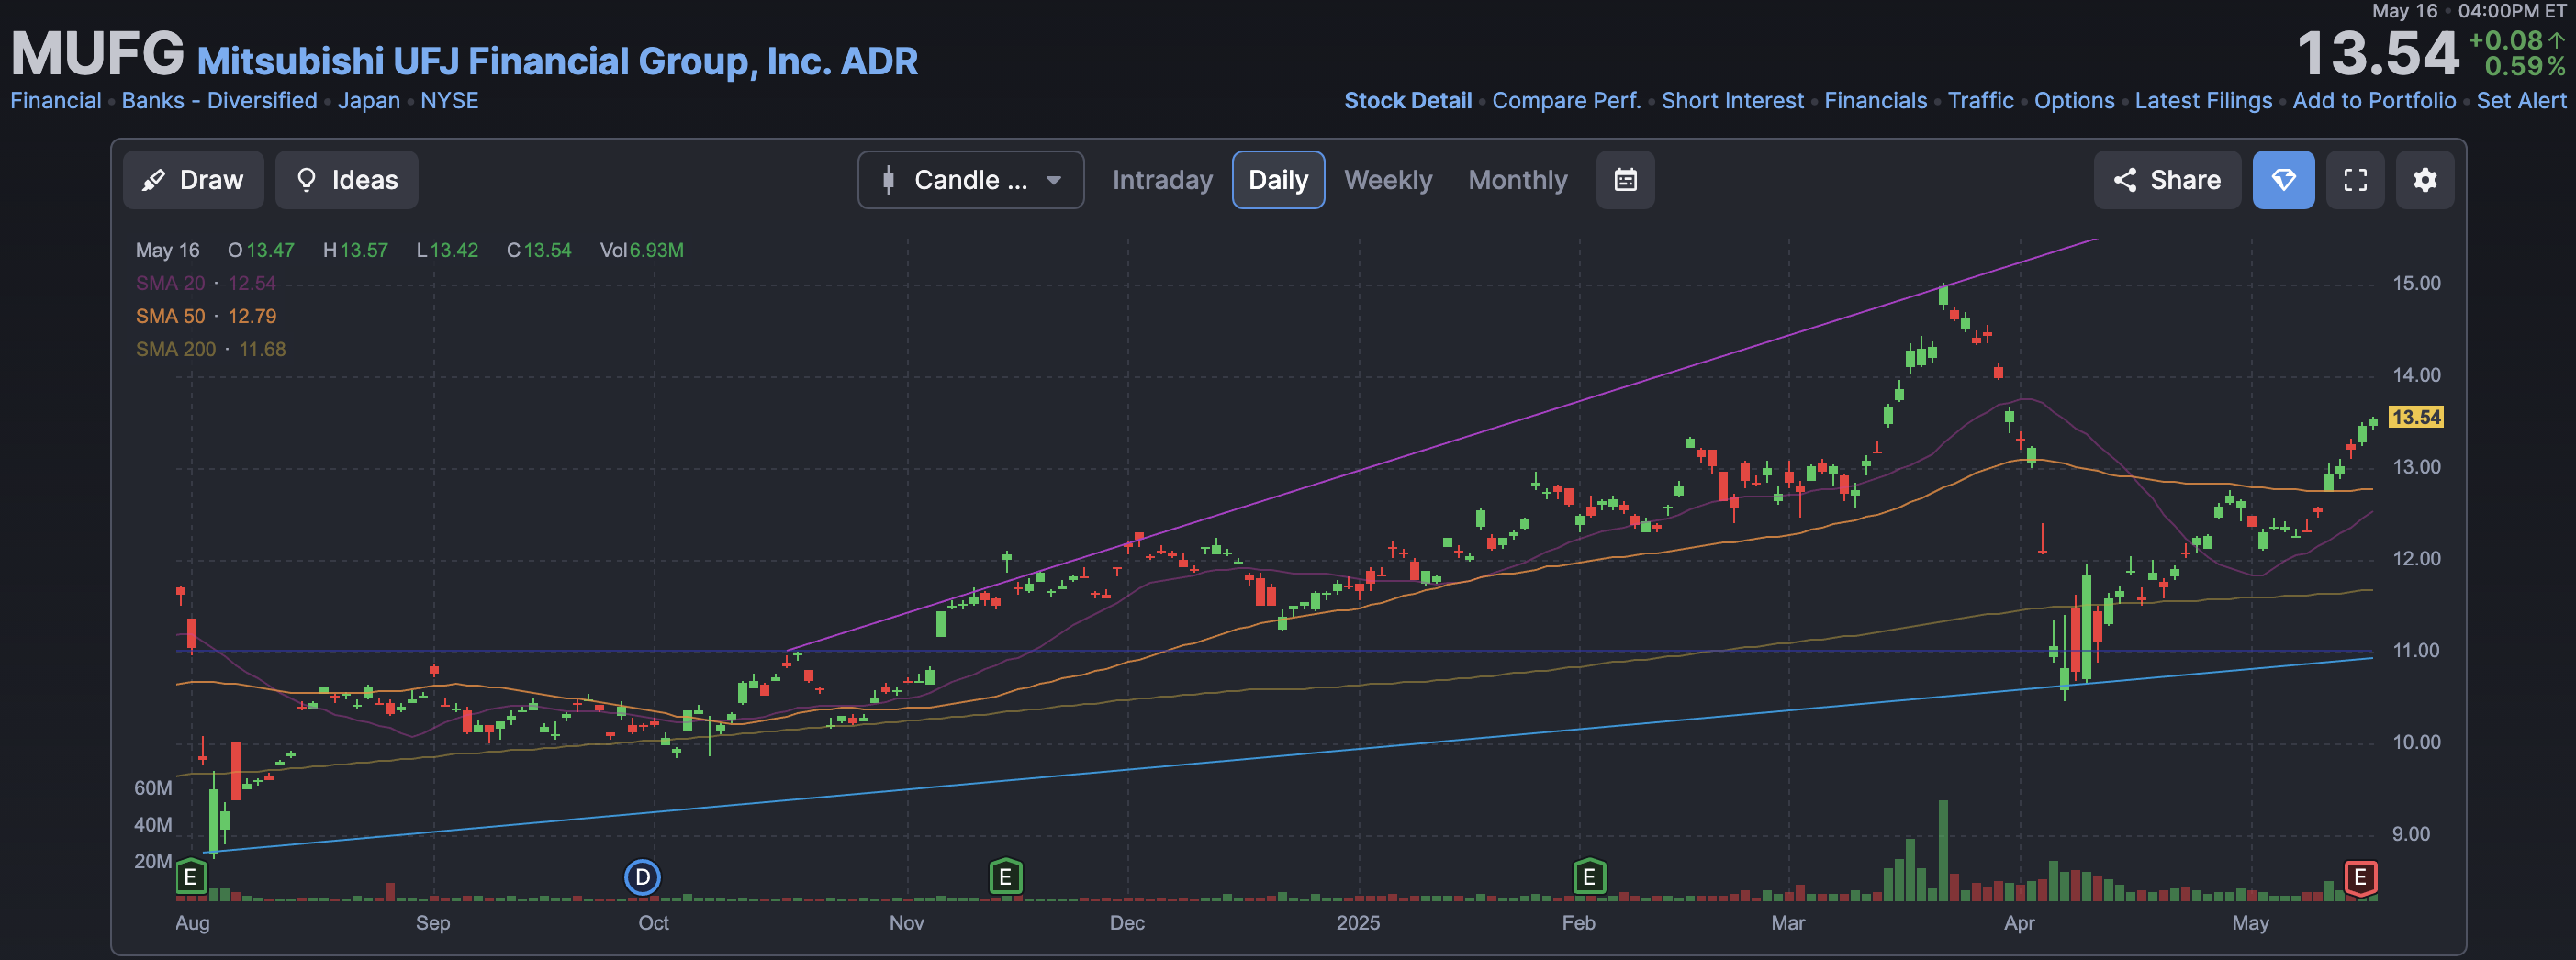The image size is (2576, 960).
Task: Click the August earnings E marker
Action: click(190, 877)
